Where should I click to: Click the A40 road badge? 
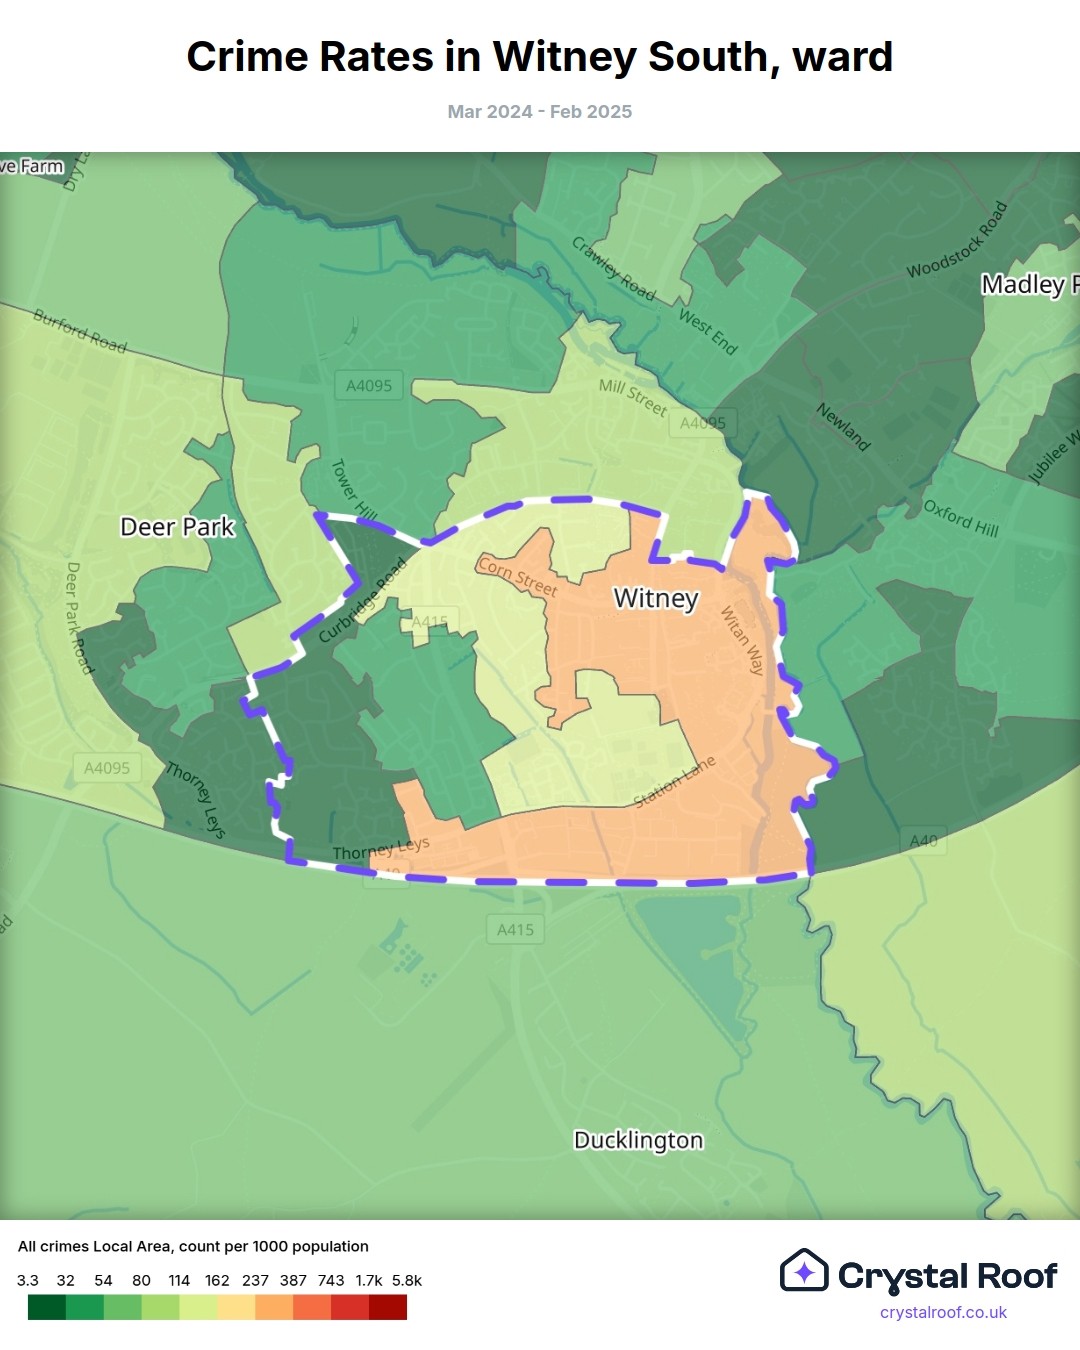tap(924, 841)
